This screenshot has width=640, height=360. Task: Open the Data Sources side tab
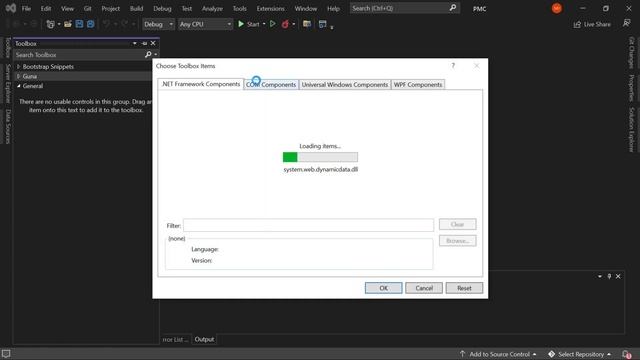(8, 127)
